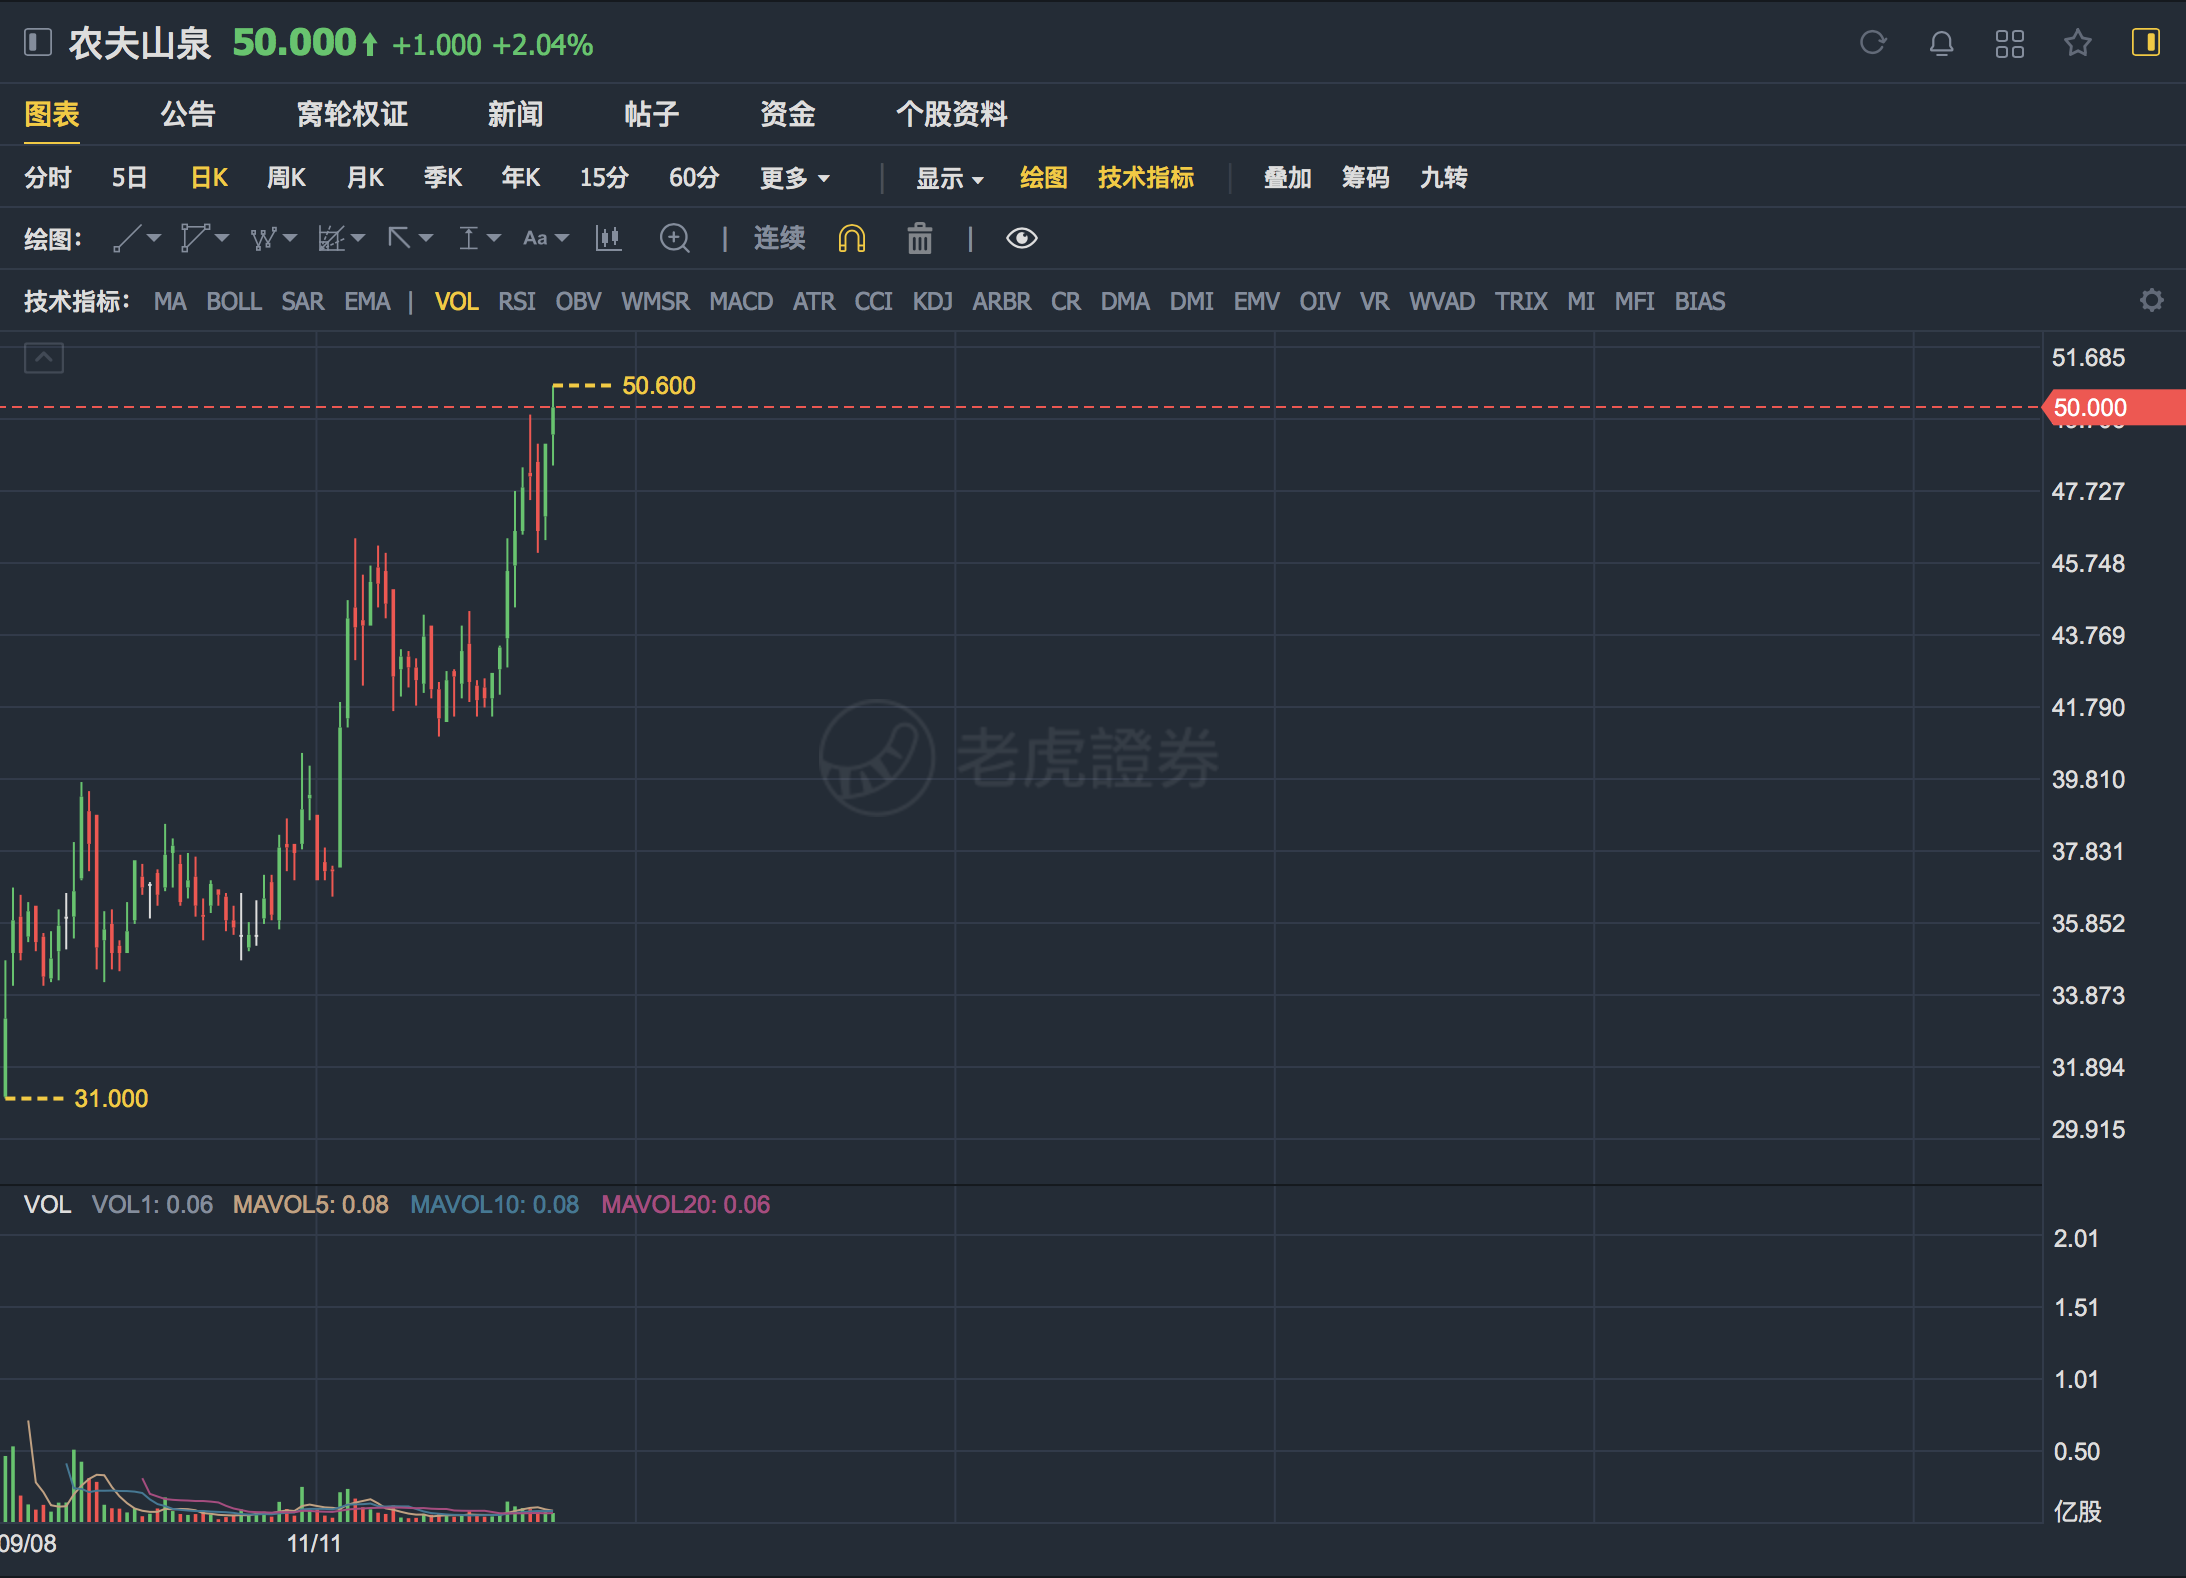Select 分时 timeframe
The image size is (2186, 1578).
click(48, 178)
